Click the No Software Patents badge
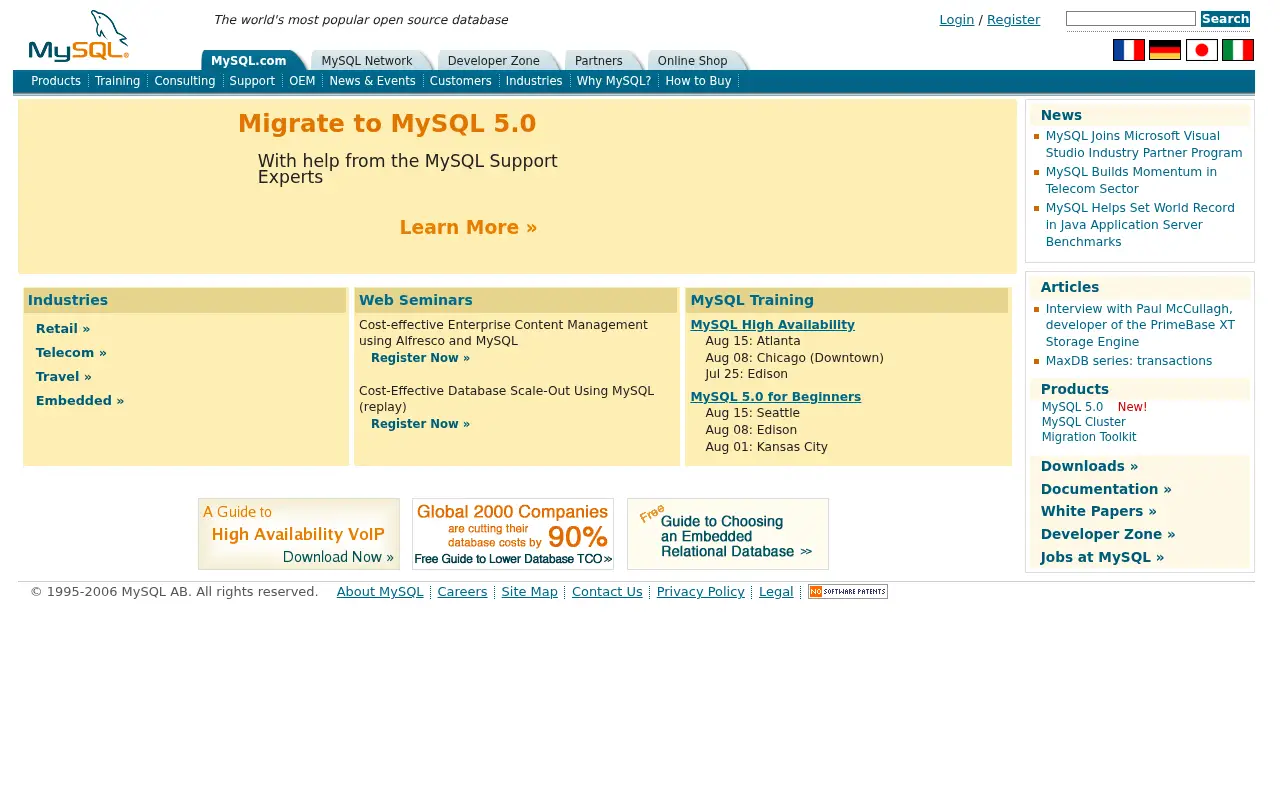 point(848,592)
